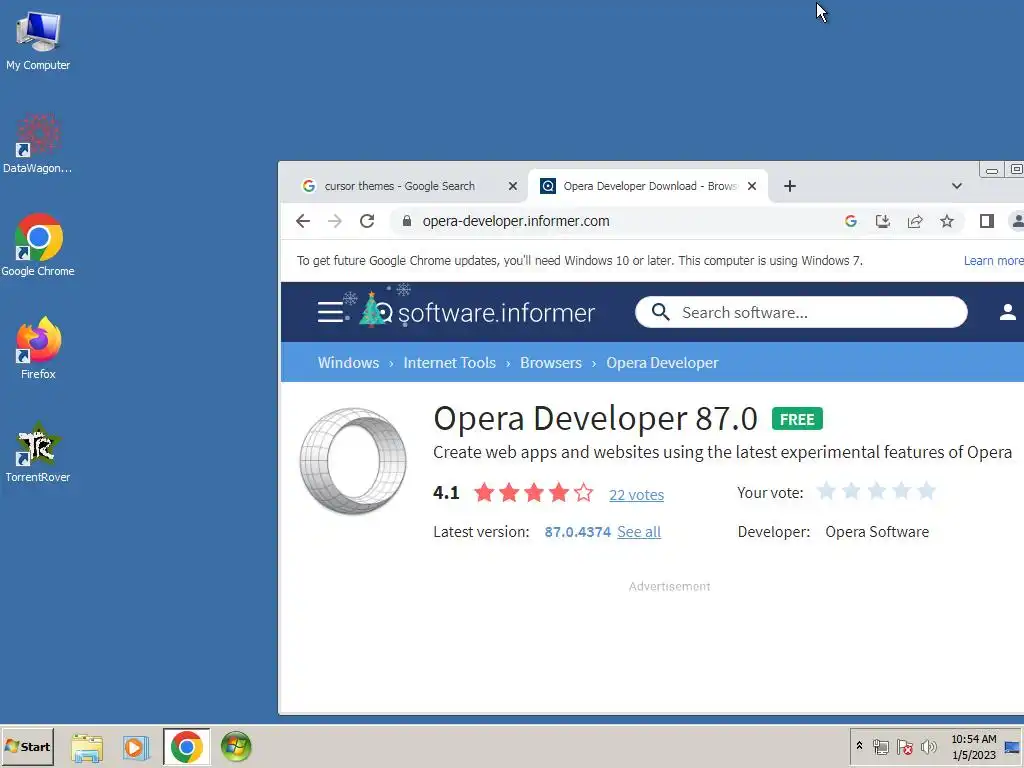
Task: Go to Windows breadcrumb
Action: click(348, 363)
